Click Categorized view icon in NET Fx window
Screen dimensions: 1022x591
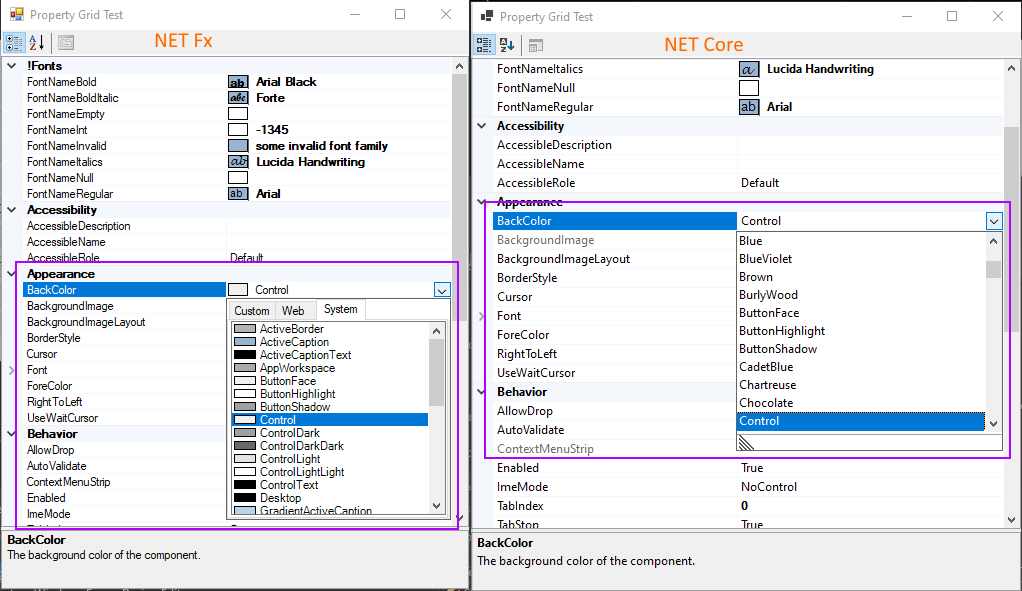pos(14,43)
